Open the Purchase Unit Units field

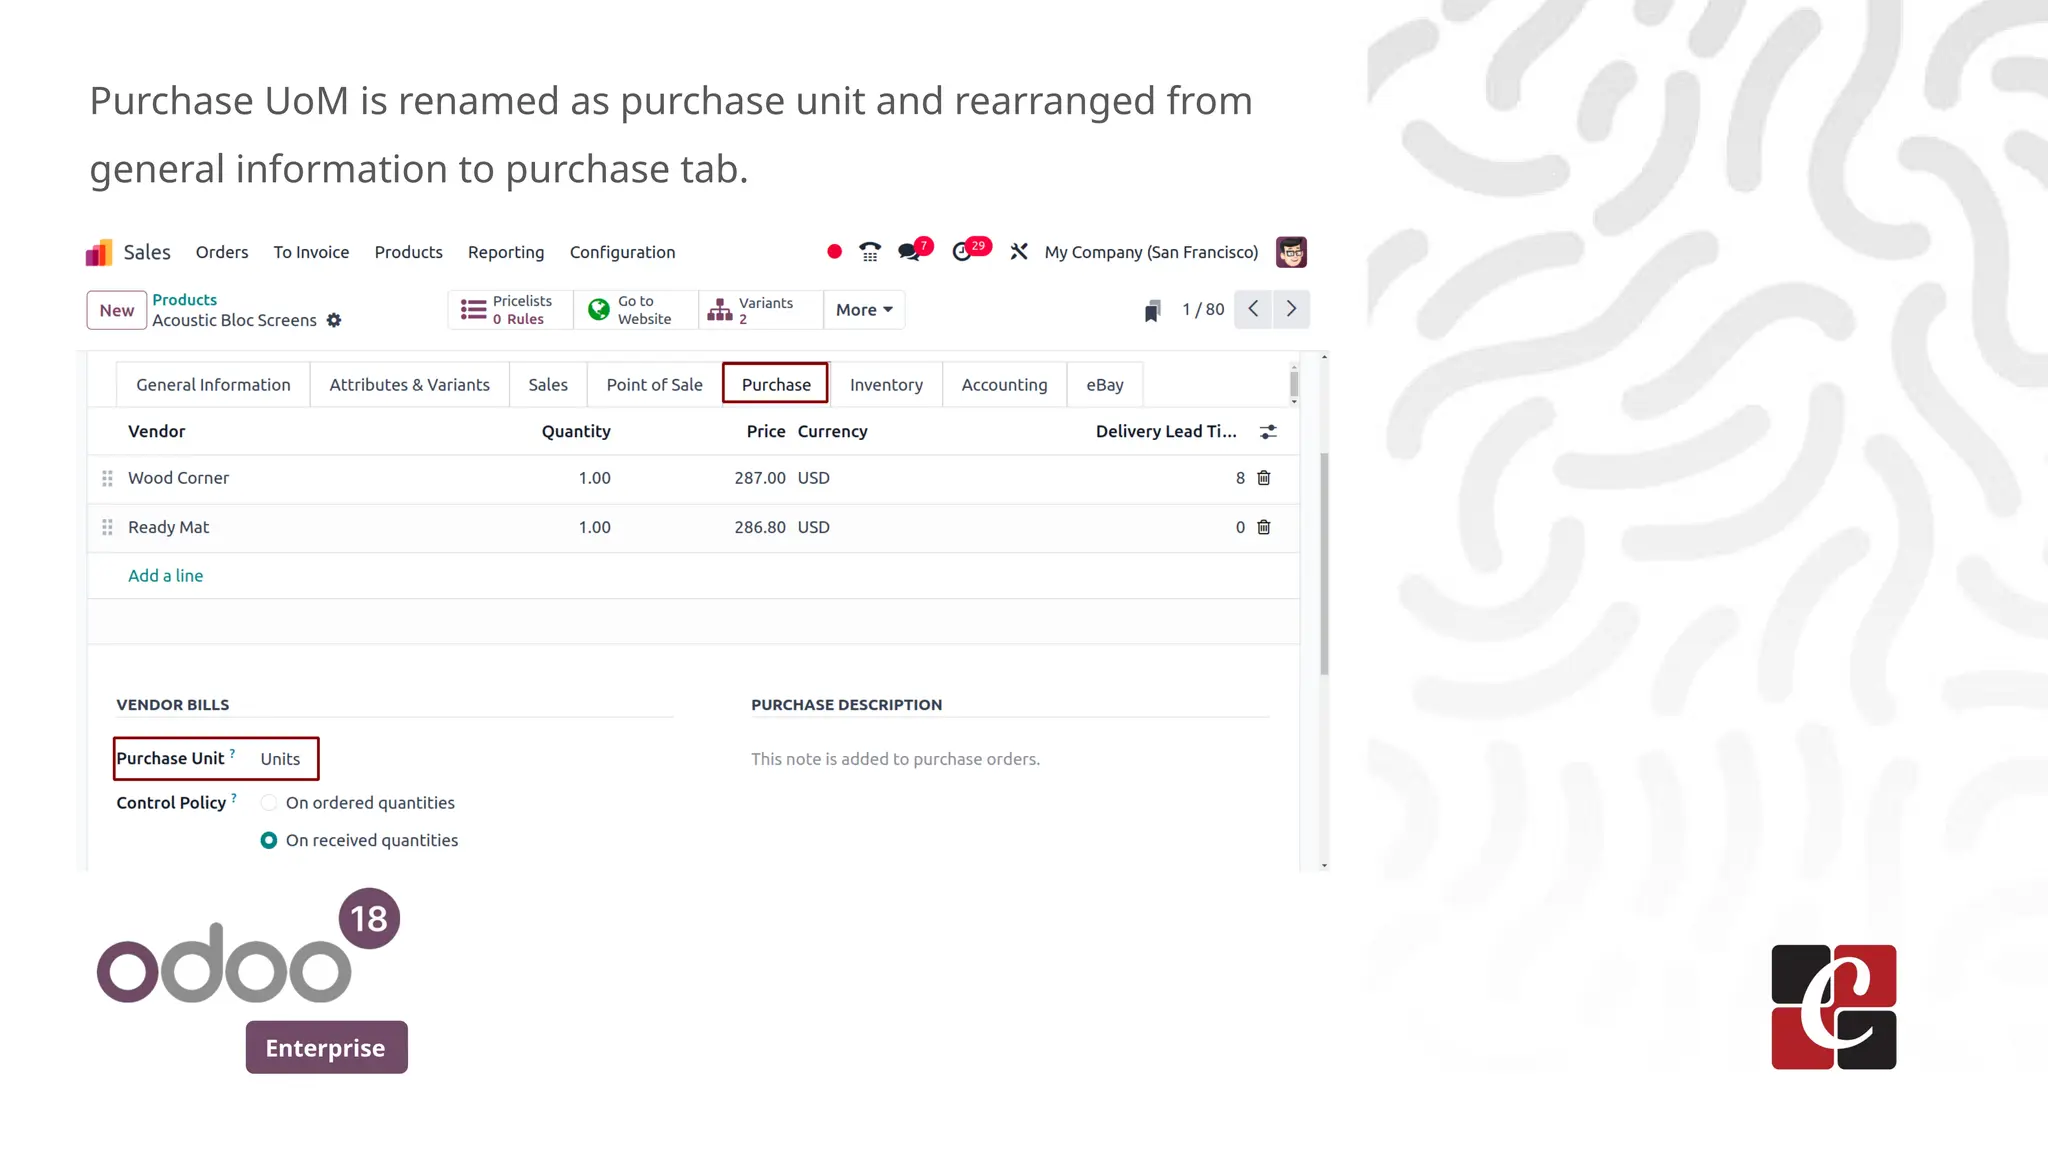[280, 759]
